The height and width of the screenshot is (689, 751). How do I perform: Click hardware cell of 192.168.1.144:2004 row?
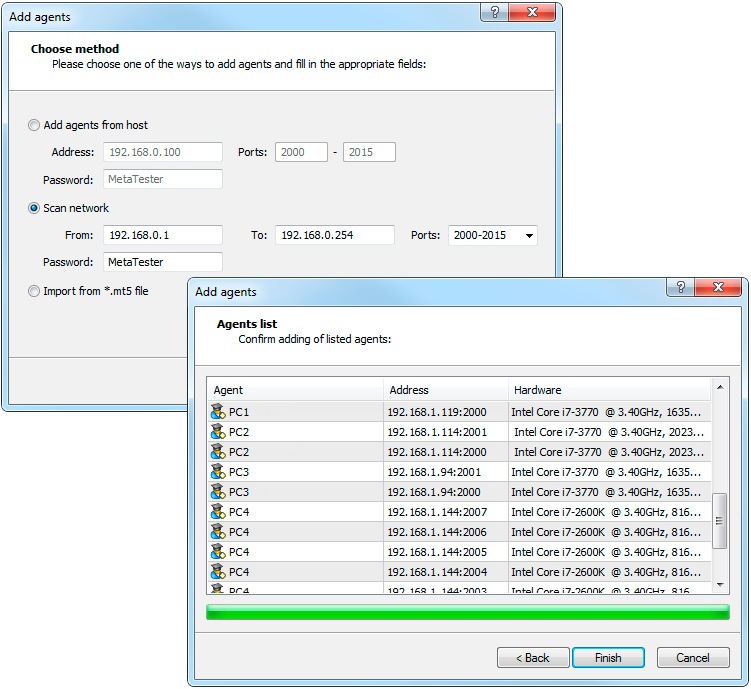(609, 572)
